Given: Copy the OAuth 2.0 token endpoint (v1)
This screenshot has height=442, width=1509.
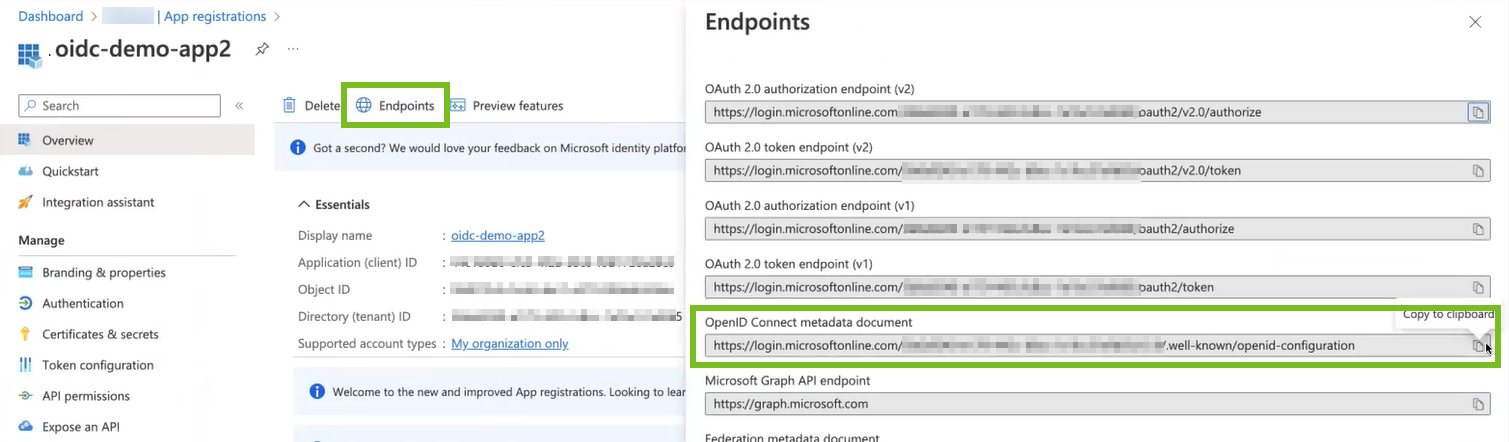Looking at the screenshot, I should pyautogui.click(x=1477, y=287).
